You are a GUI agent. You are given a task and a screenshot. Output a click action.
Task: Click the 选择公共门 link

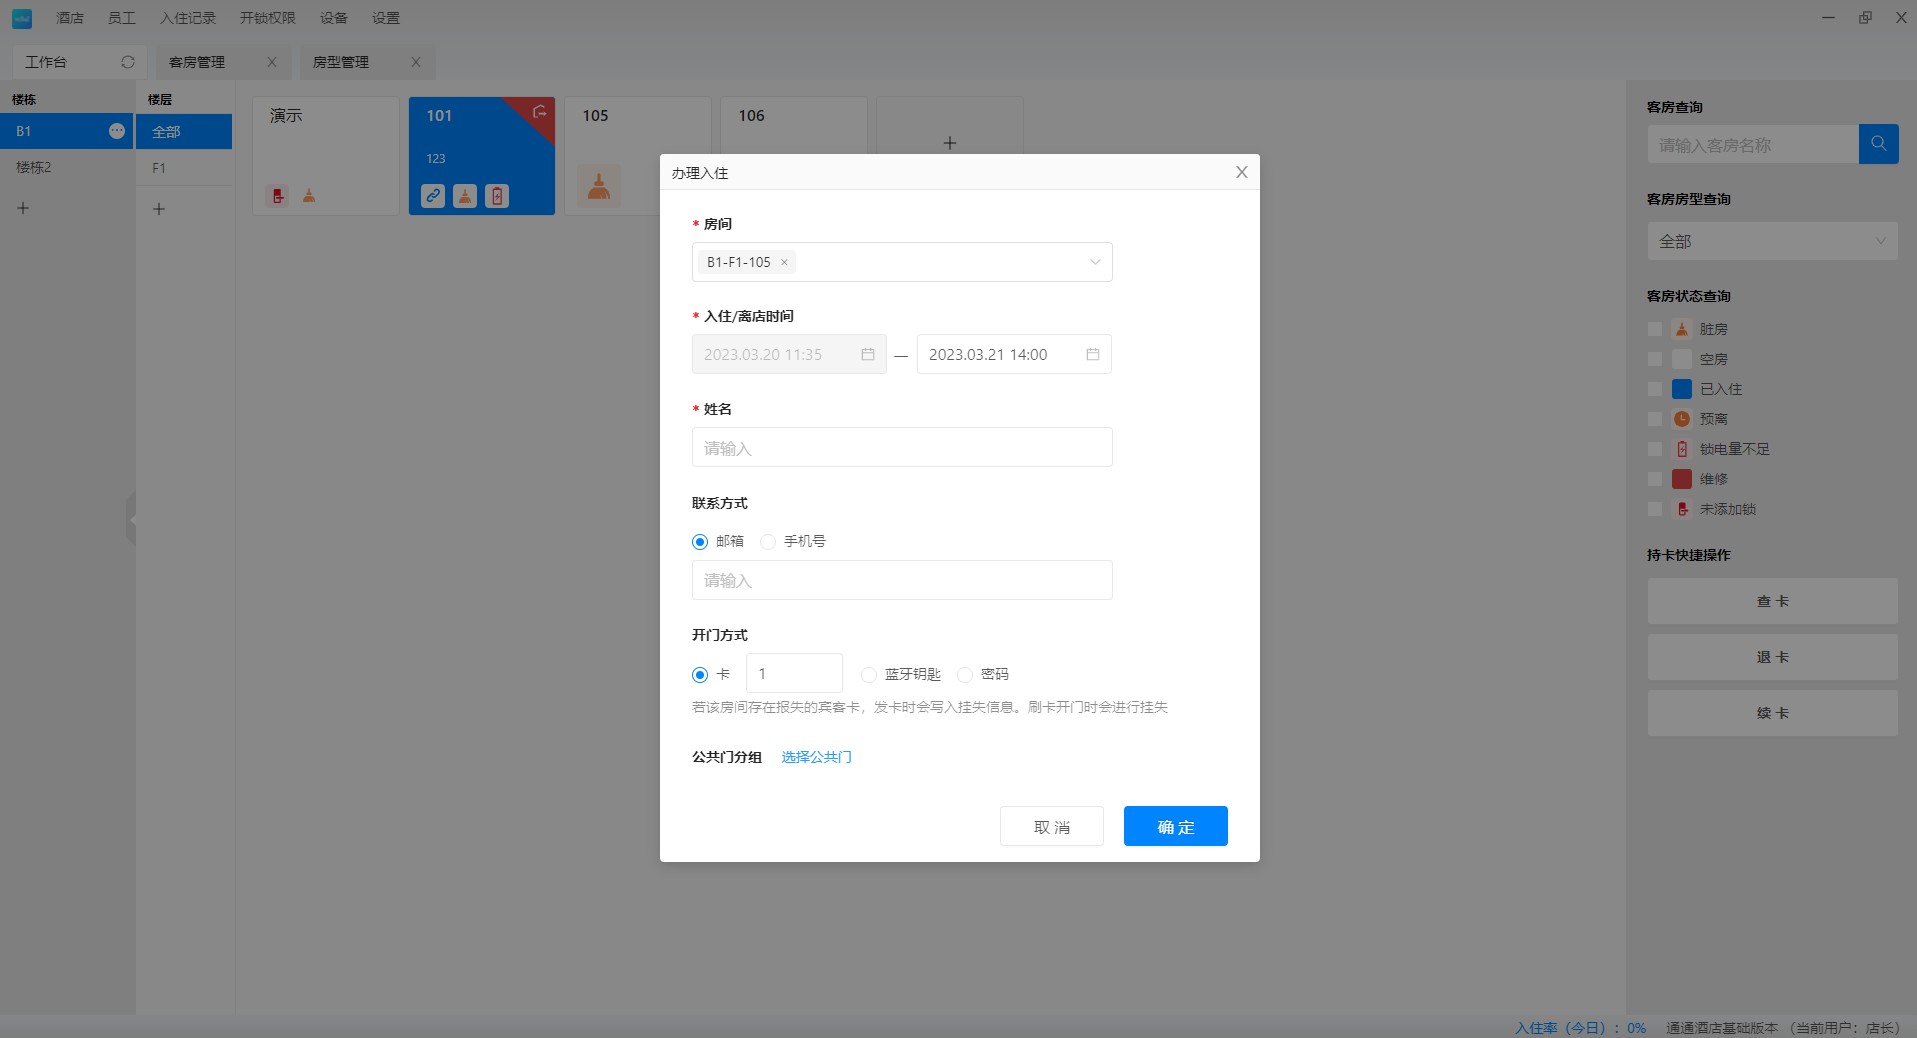(816, 757)
